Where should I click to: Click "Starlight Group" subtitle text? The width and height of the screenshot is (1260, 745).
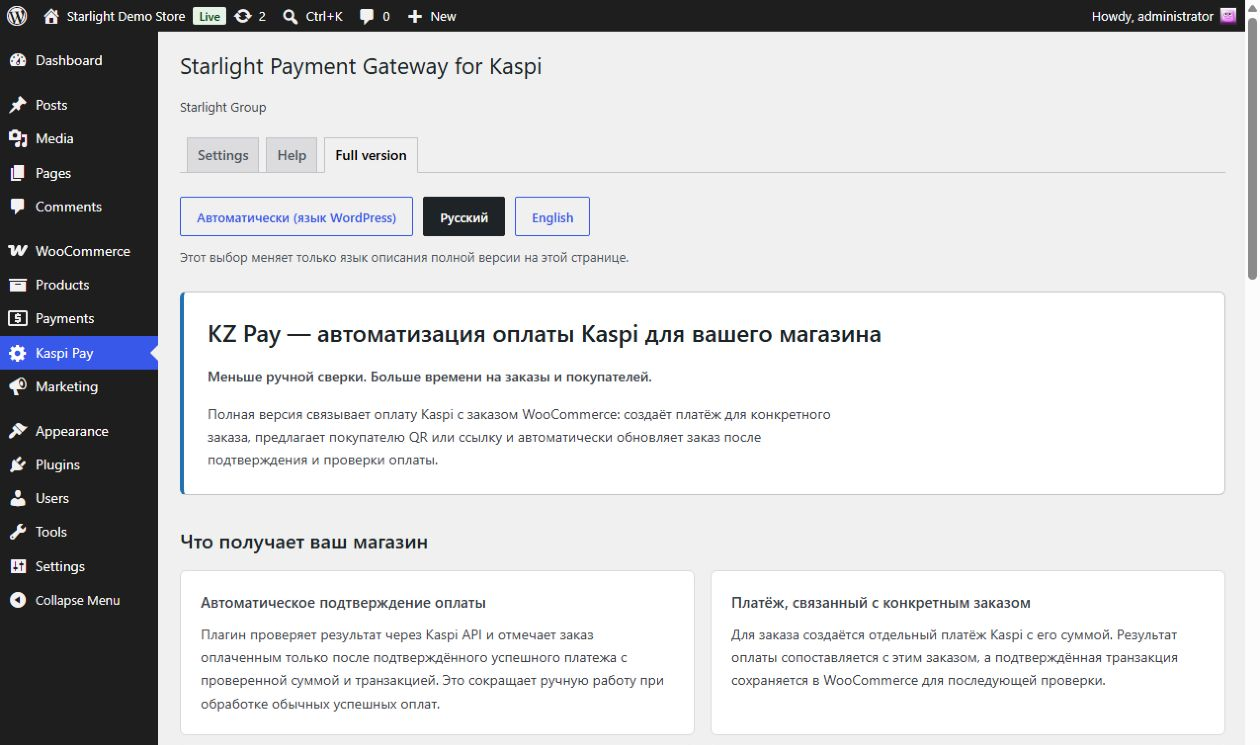pyautogui.click(x=223, y=107)
